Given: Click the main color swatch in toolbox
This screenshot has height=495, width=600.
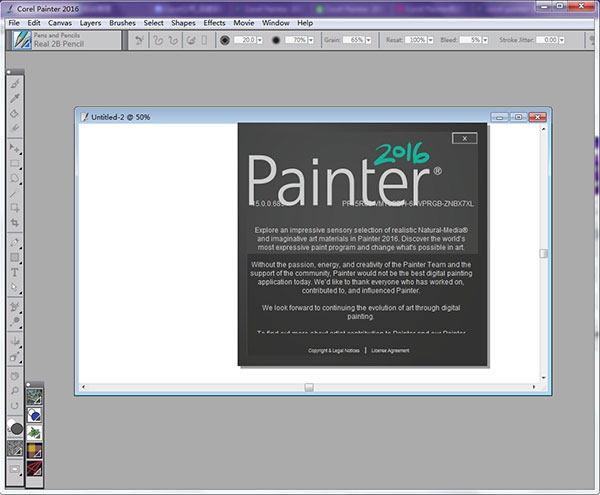Looking at the screenshot, I should 16,429.
